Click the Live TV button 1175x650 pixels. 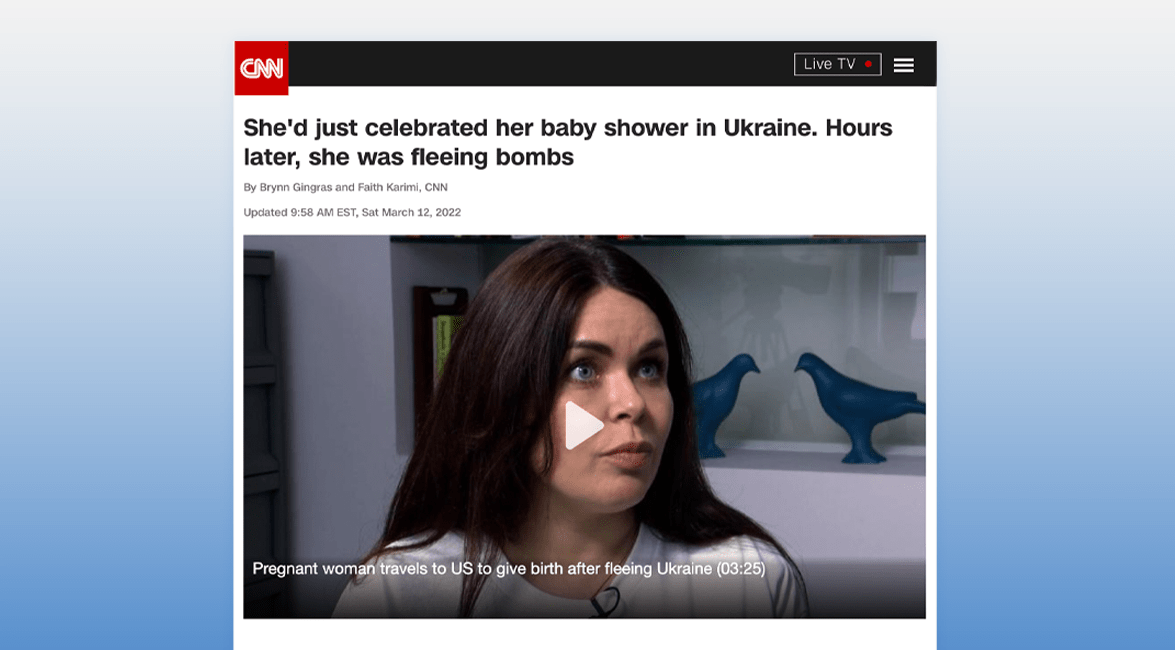tap(837, 64)
